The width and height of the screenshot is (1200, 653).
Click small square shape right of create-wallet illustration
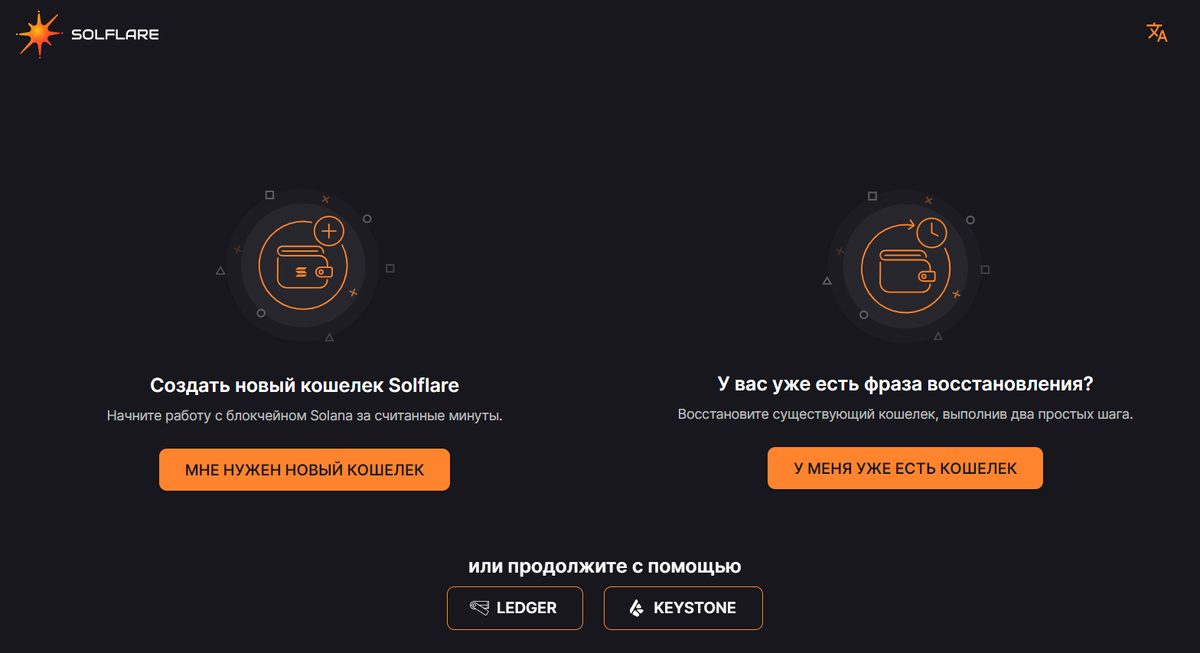tap(390, 268)
